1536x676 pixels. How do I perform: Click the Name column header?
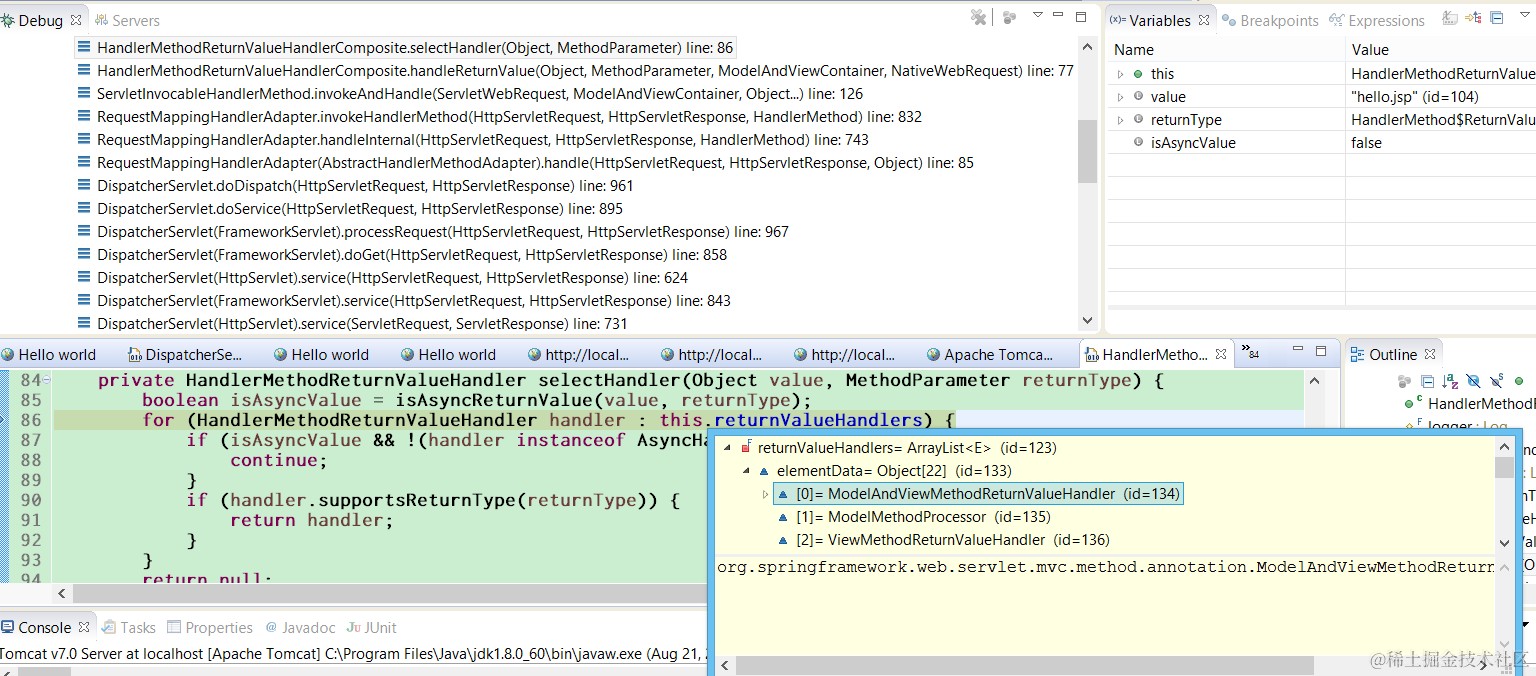[x=1226, y=49]
